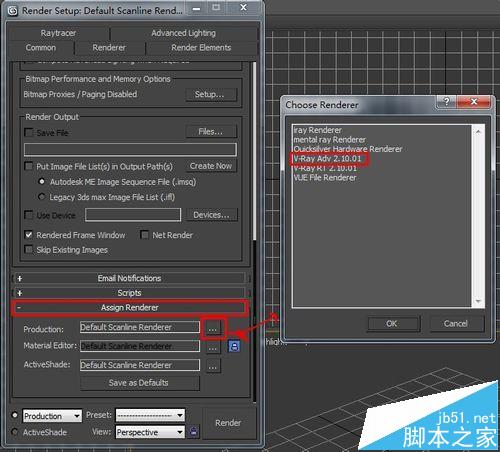Open the Advanced Lighting tab
Image resolution: width=500 pixels, height=452 pixels.
tap(183, 33)
